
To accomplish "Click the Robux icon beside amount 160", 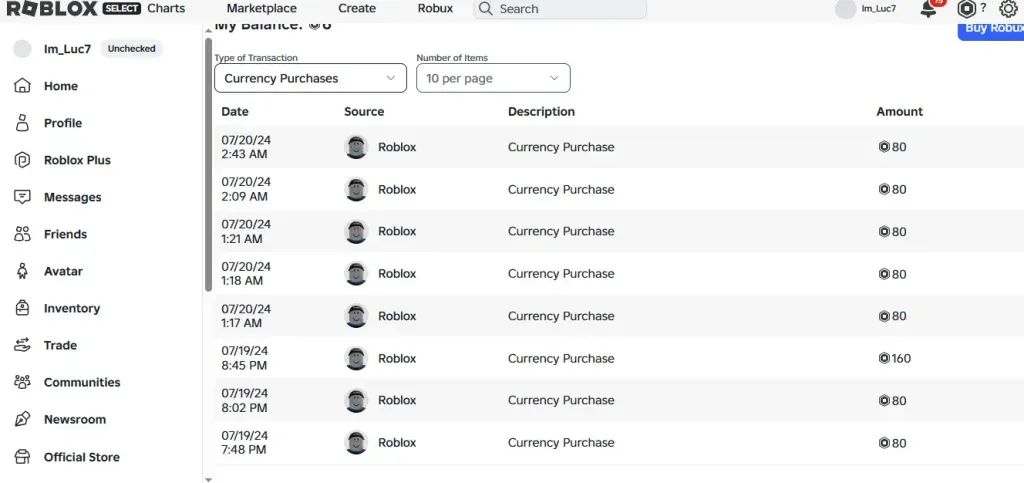I will coord(884,358).
